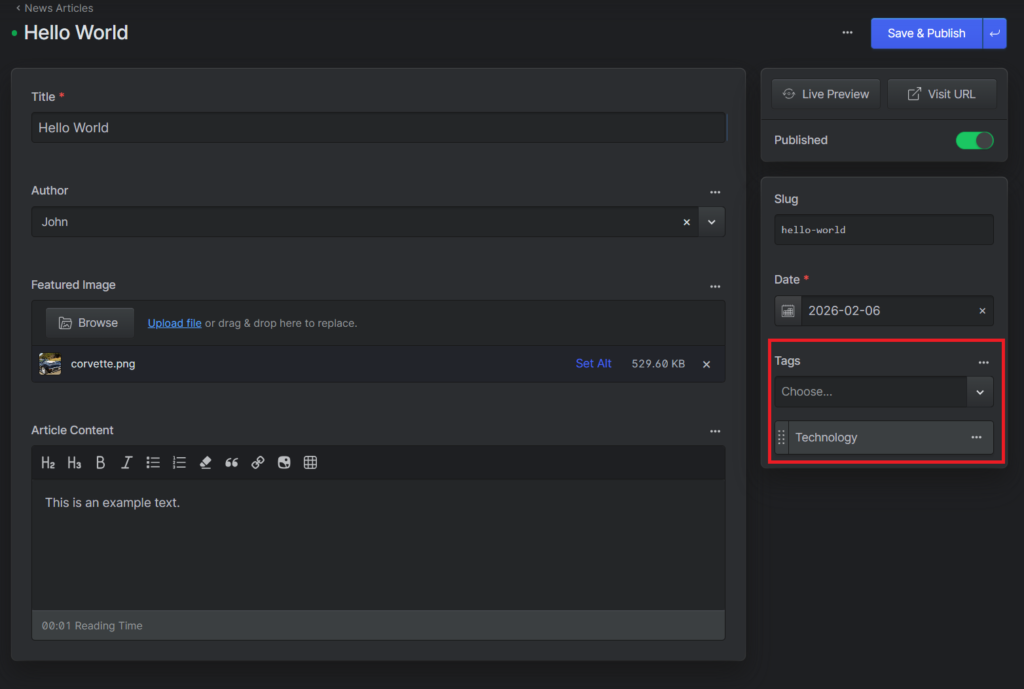The height and width of the screenshot is (689, 1024).
Task: Toggle italic text in the editor toolbar
Action: coord(126,463)
